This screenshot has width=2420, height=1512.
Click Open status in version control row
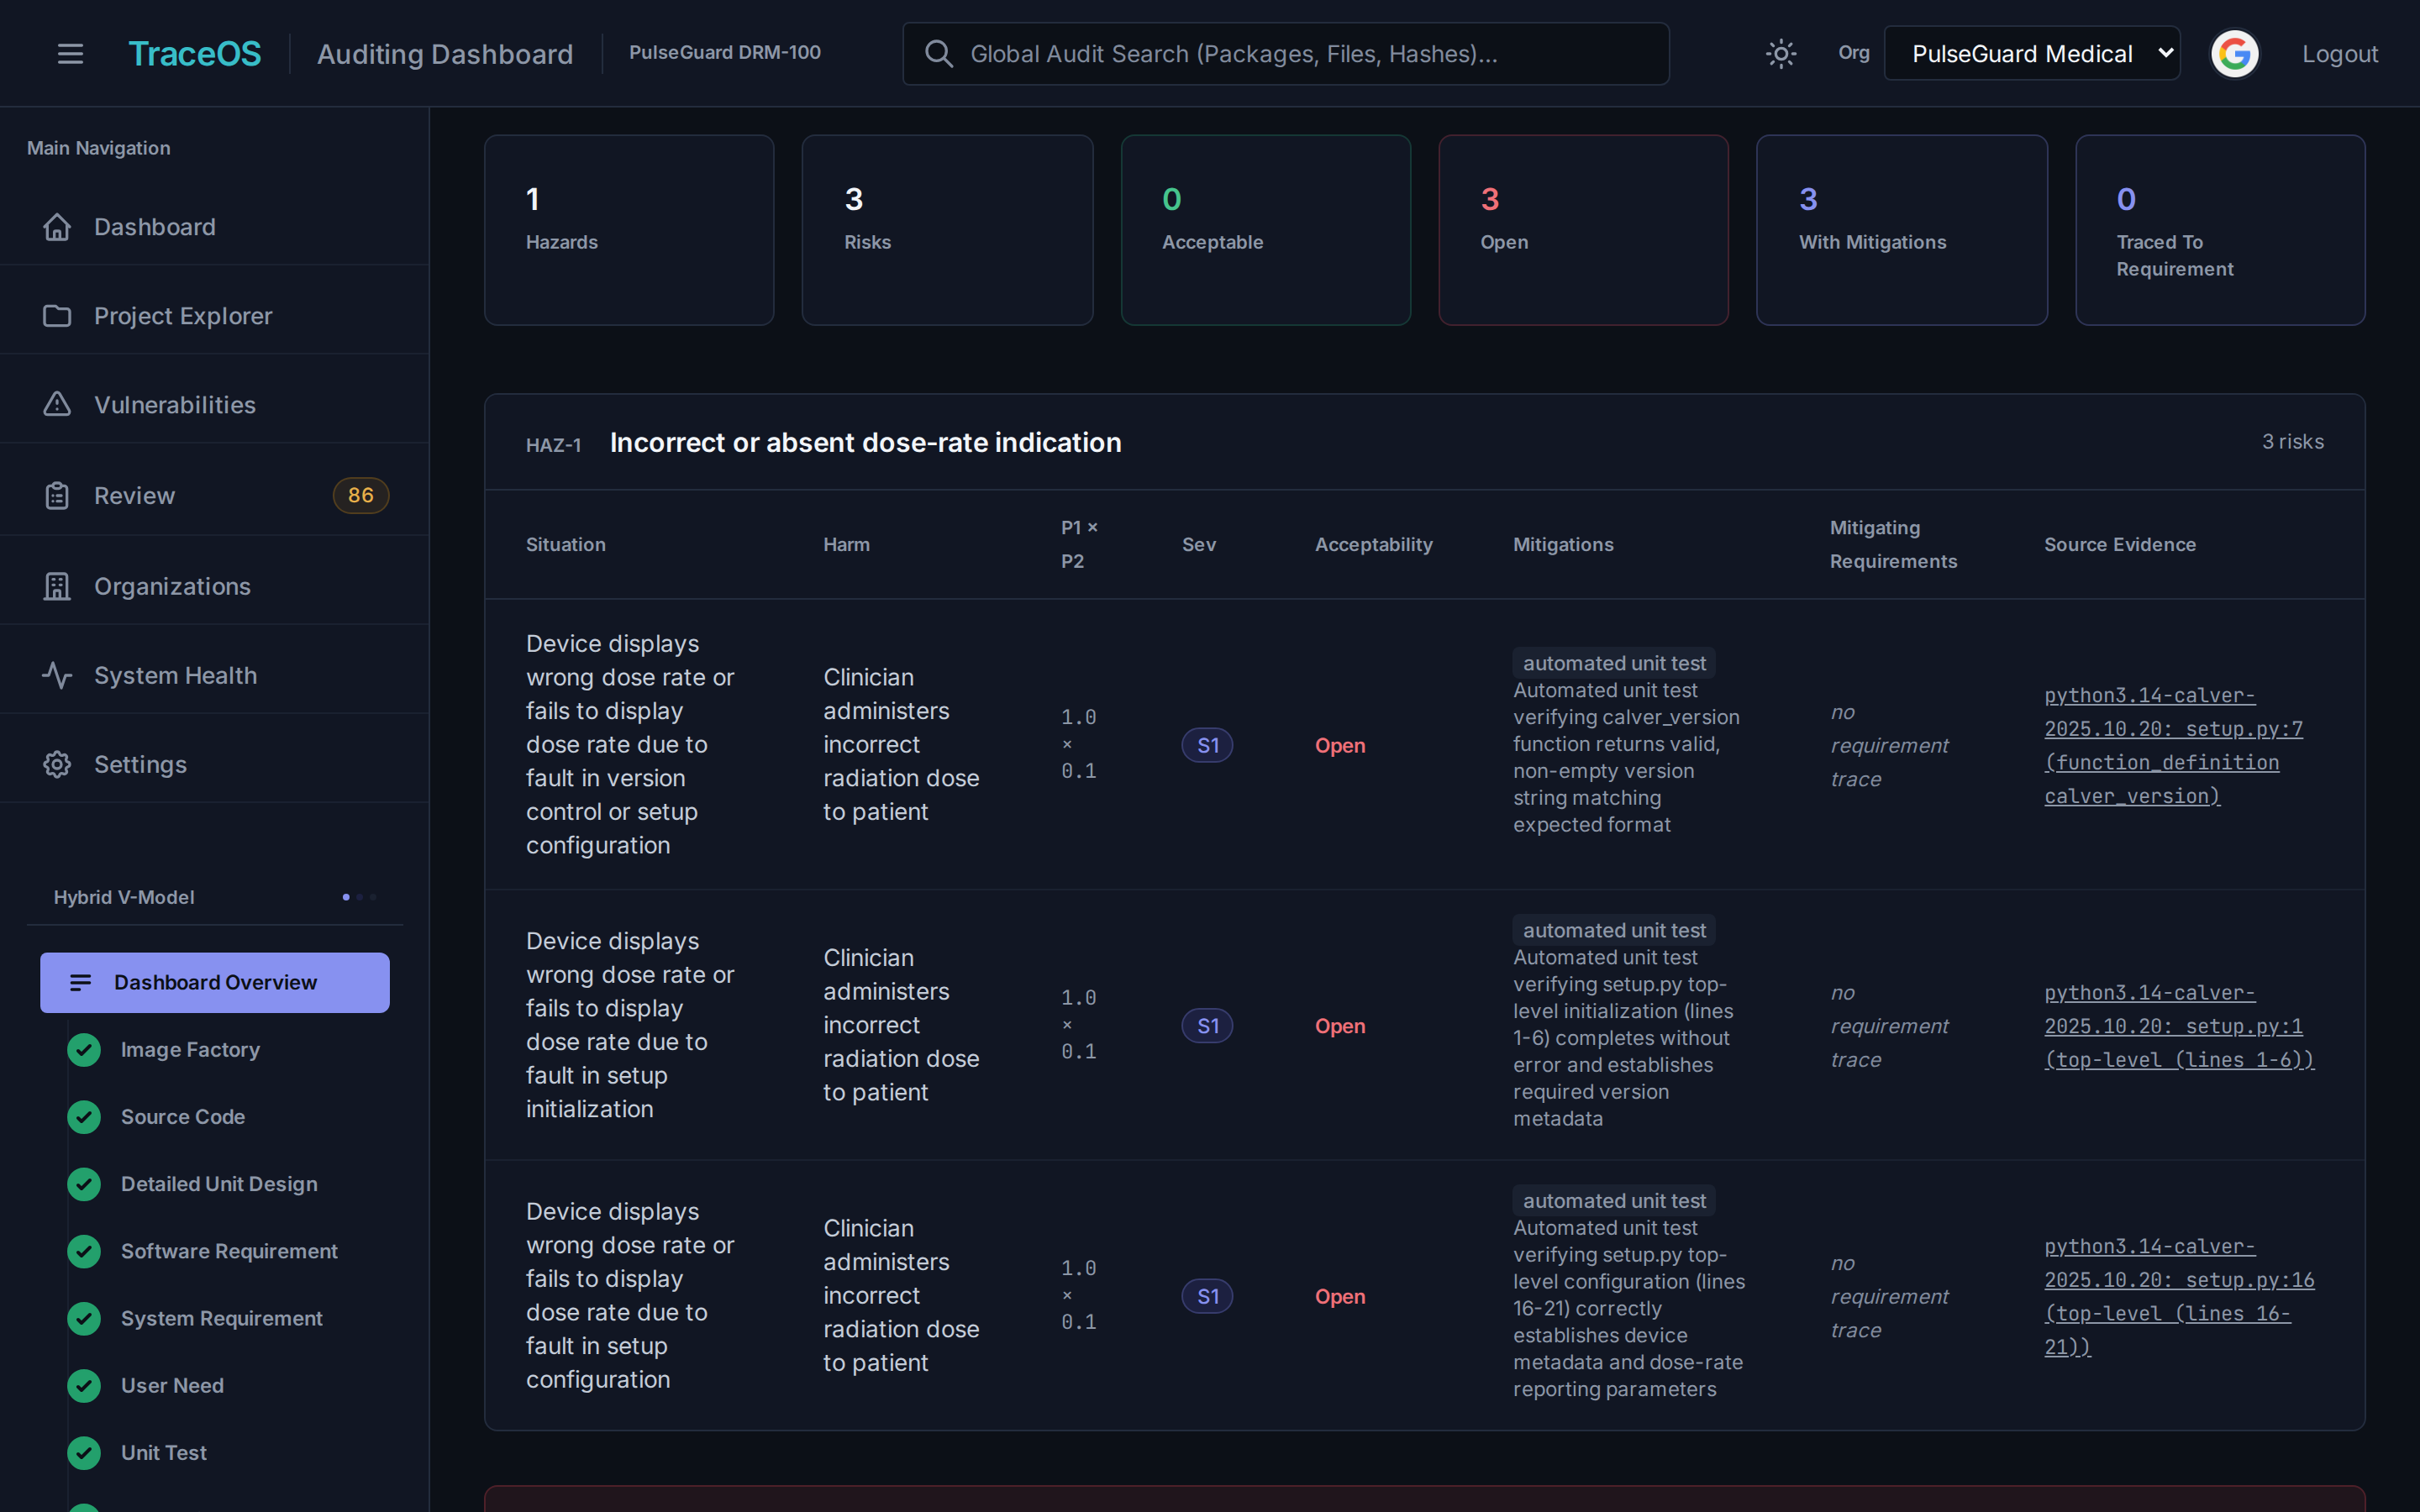[x=1340, y=745]
